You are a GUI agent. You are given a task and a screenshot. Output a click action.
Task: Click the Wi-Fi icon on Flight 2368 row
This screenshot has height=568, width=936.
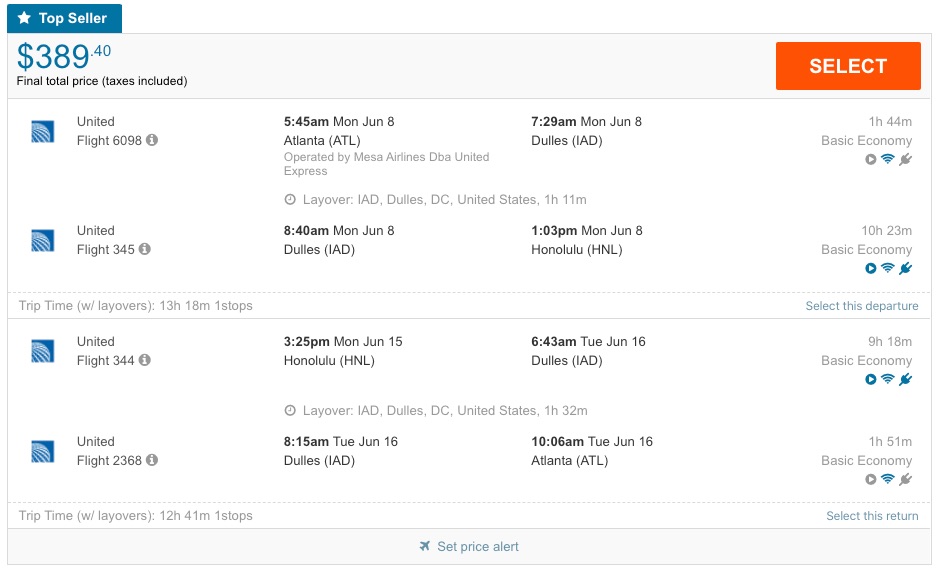(x=887, y=479)
